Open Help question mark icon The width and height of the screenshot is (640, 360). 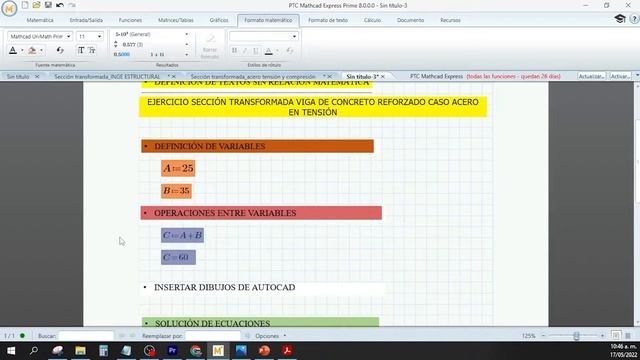pyautogui.click(x=634, y=19)
